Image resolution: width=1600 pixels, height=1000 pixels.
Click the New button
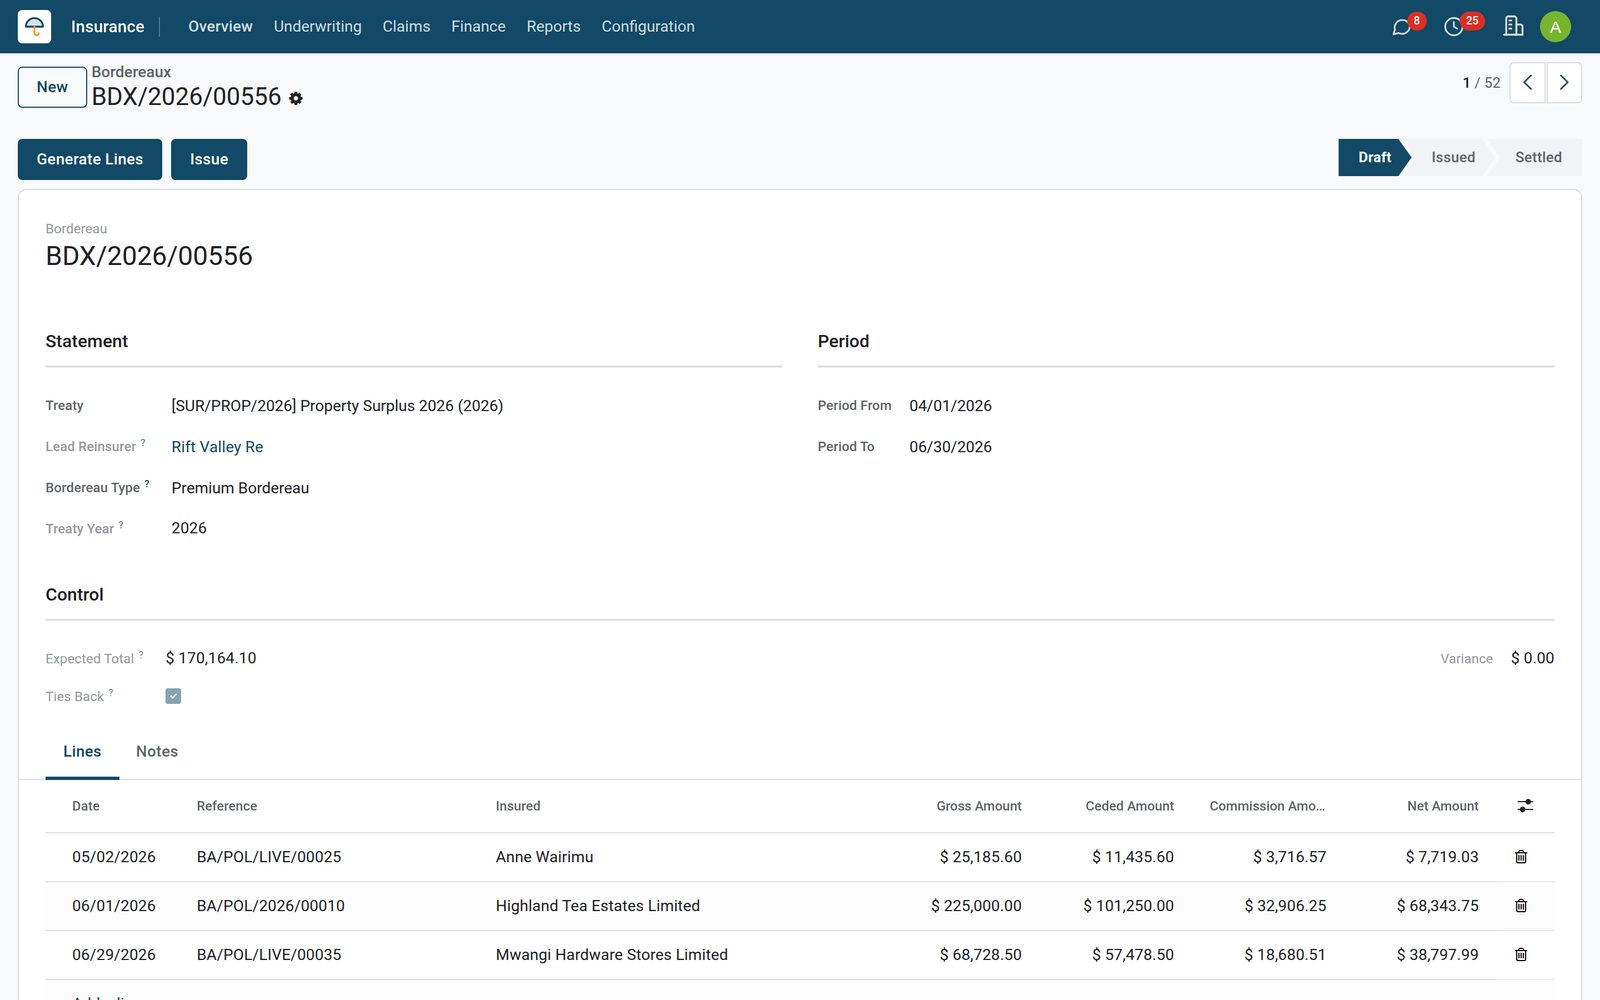[x=52, y=87]
